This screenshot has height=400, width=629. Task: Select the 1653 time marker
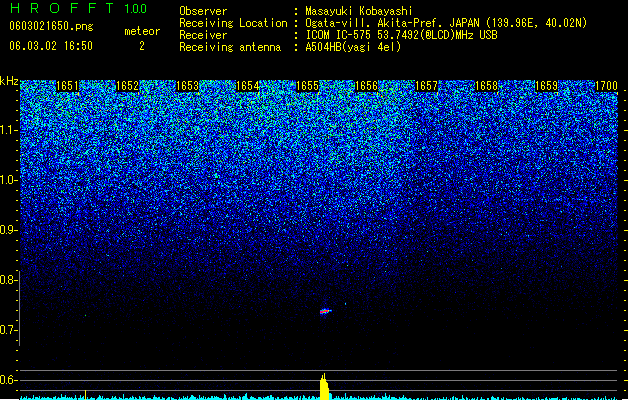[187, 86]
